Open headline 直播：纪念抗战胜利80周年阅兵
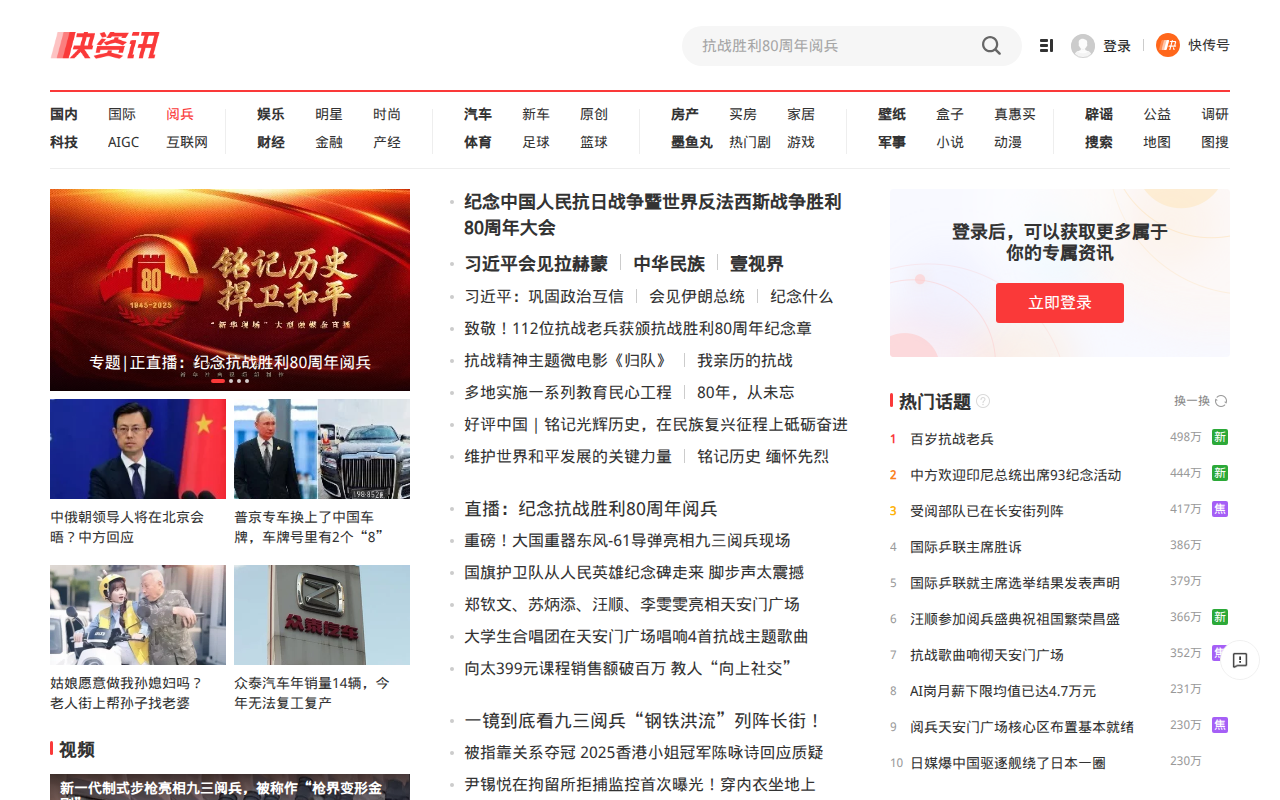 [591, 508]
